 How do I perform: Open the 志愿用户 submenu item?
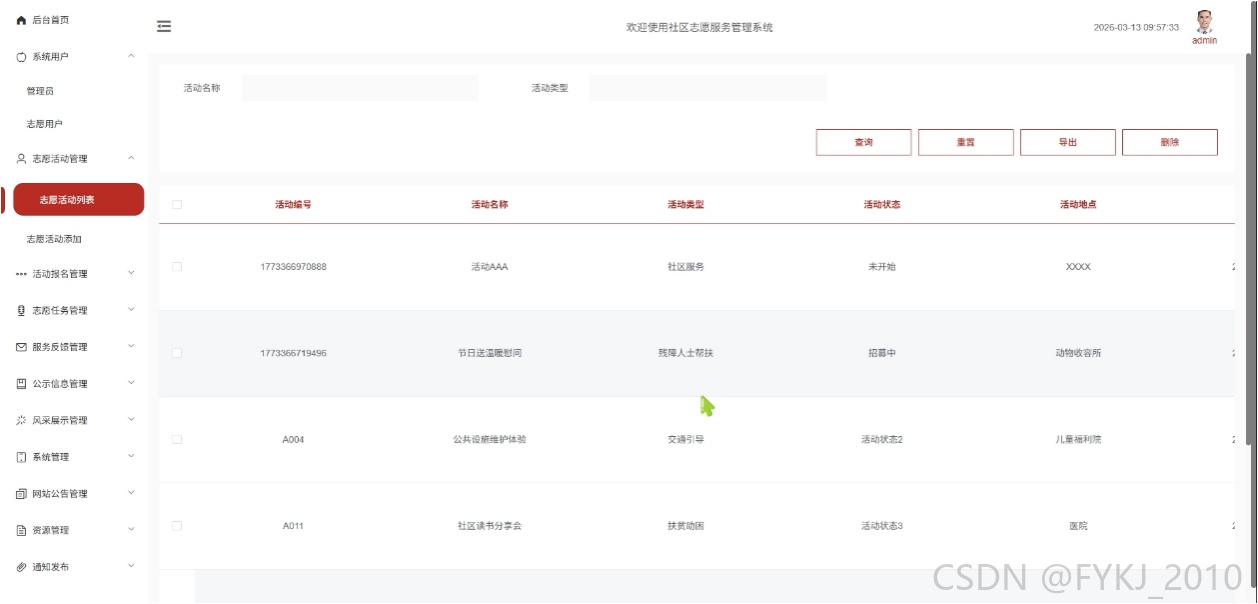point(44,124)
